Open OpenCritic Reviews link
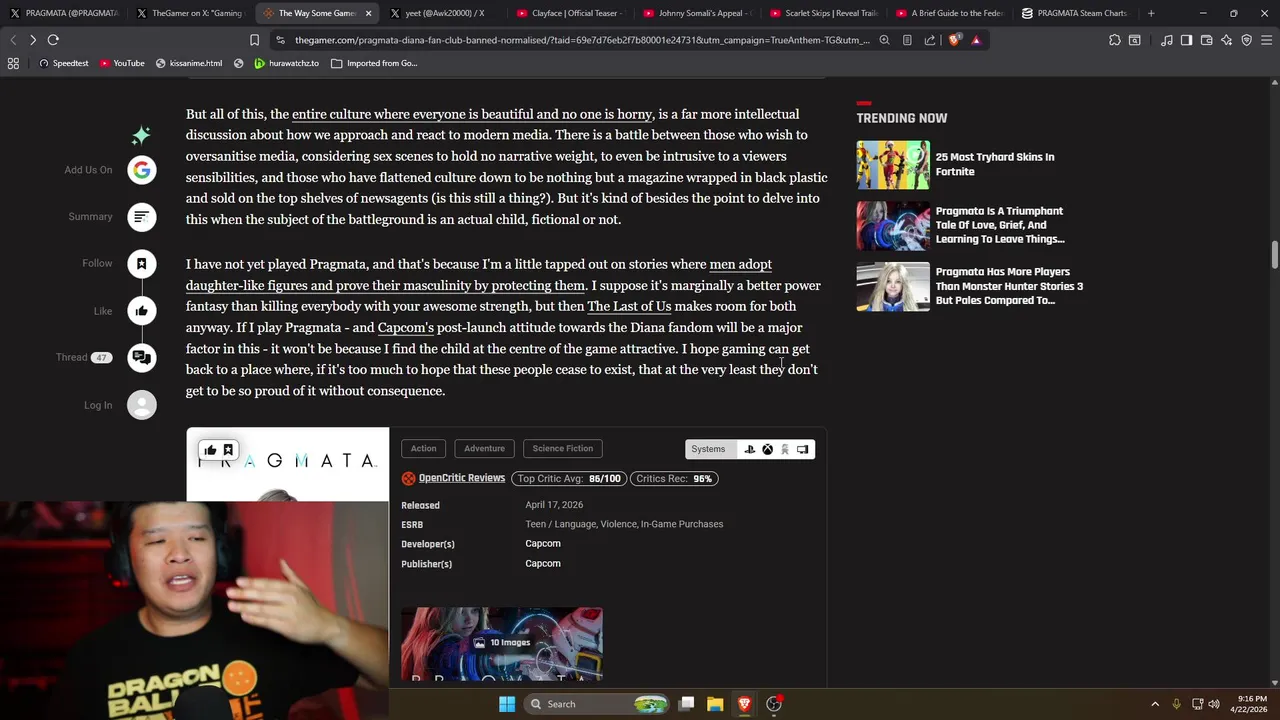The height and width of the screenshot is (720, 1280). [461, 478]
